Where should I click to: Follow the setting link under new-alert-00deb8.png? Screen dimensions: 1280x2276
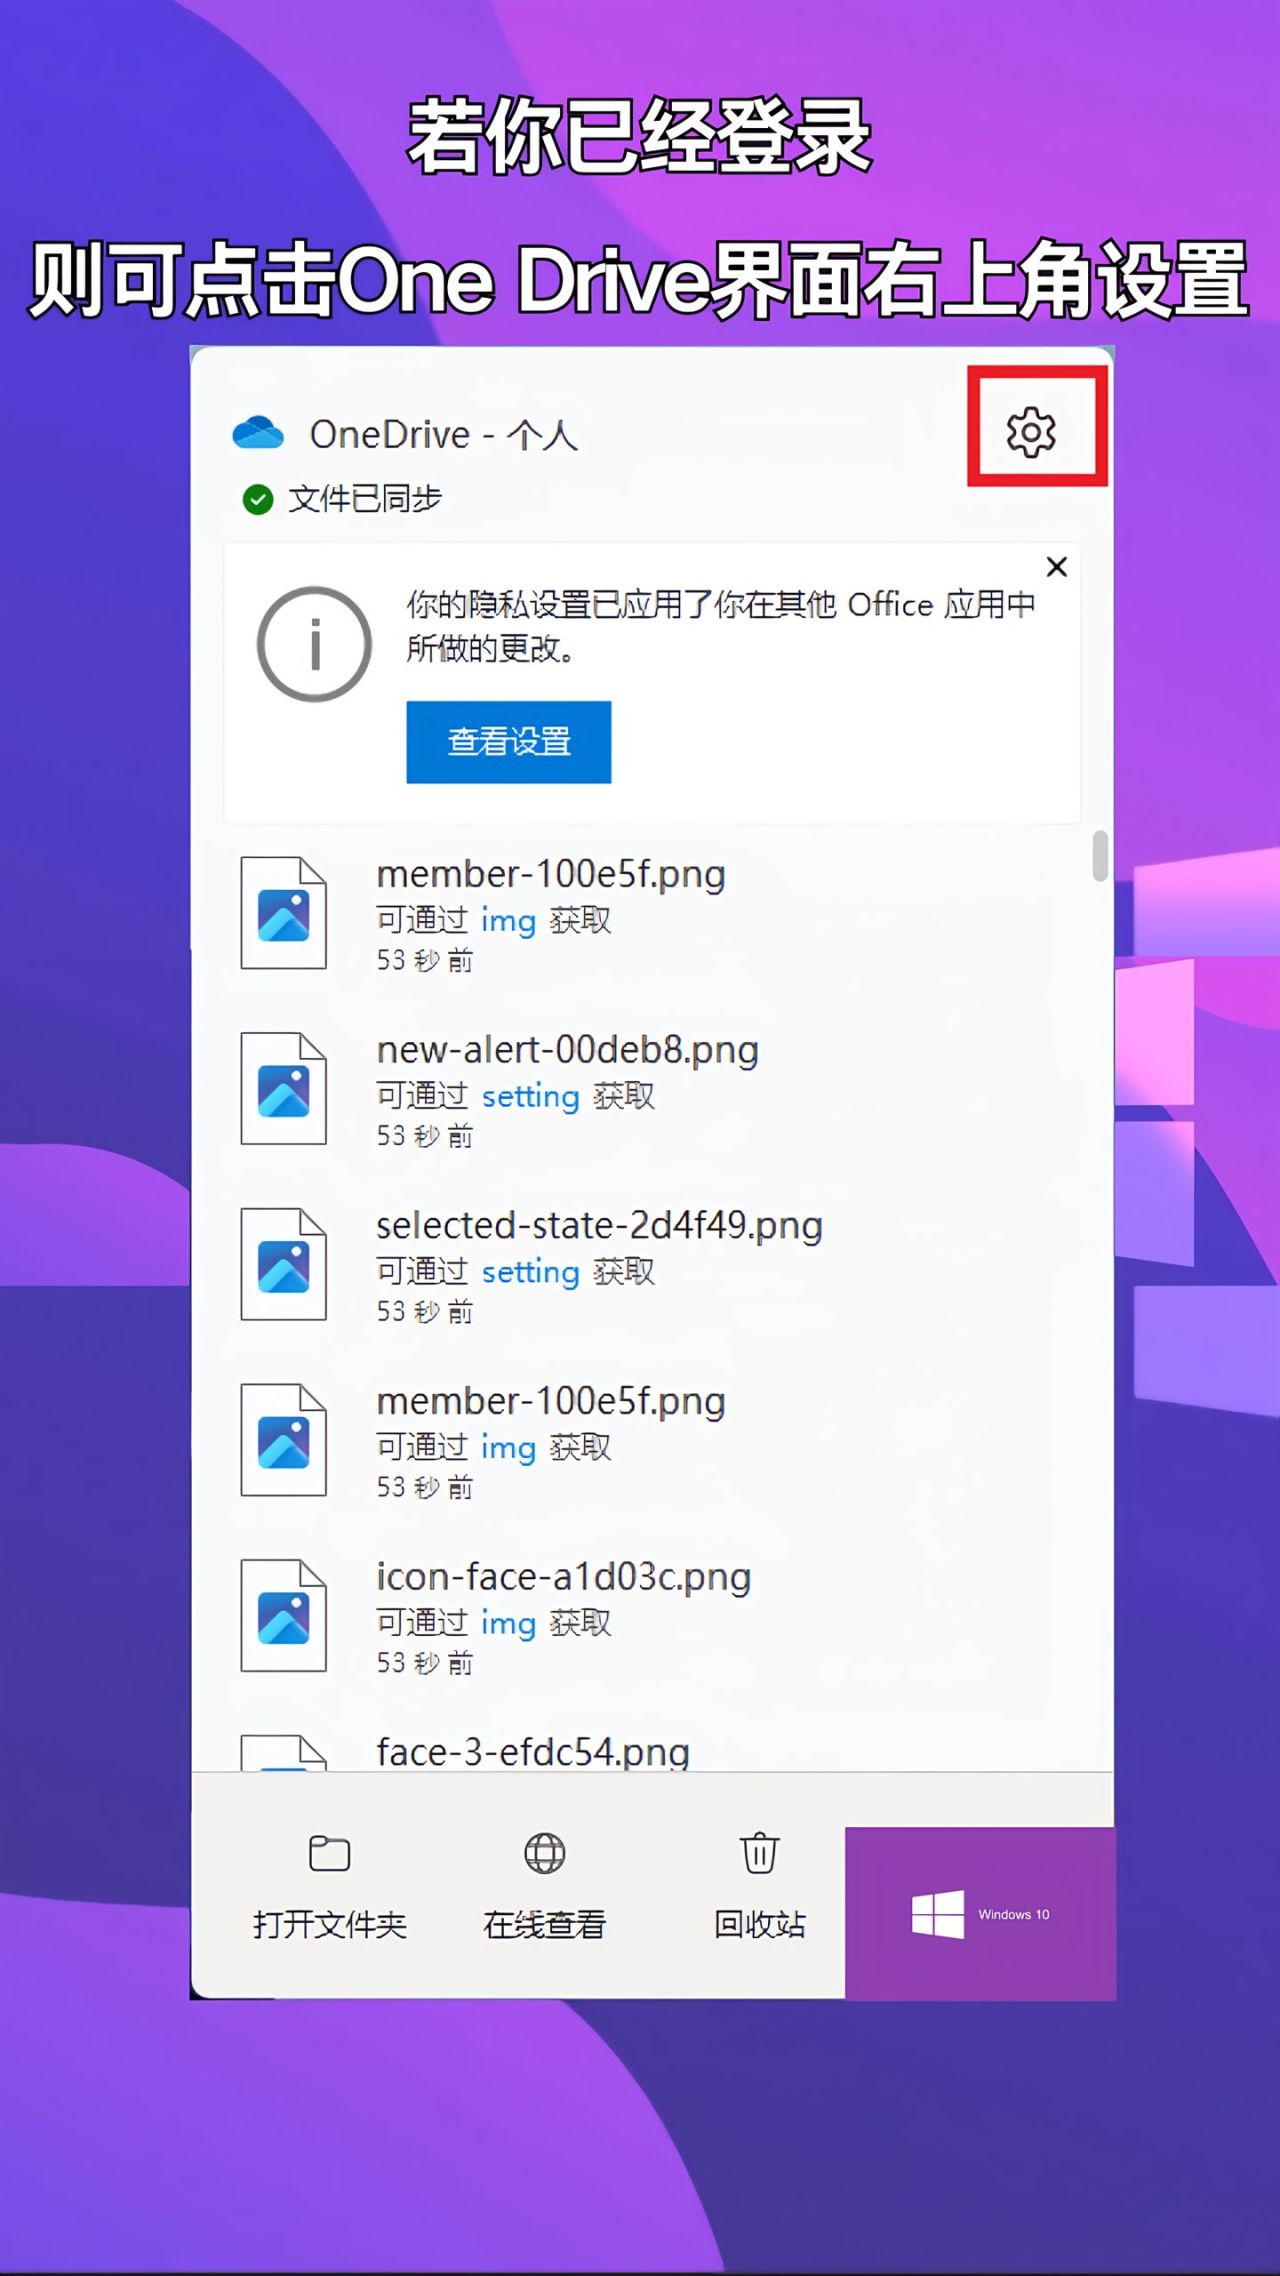point(531,1097)
